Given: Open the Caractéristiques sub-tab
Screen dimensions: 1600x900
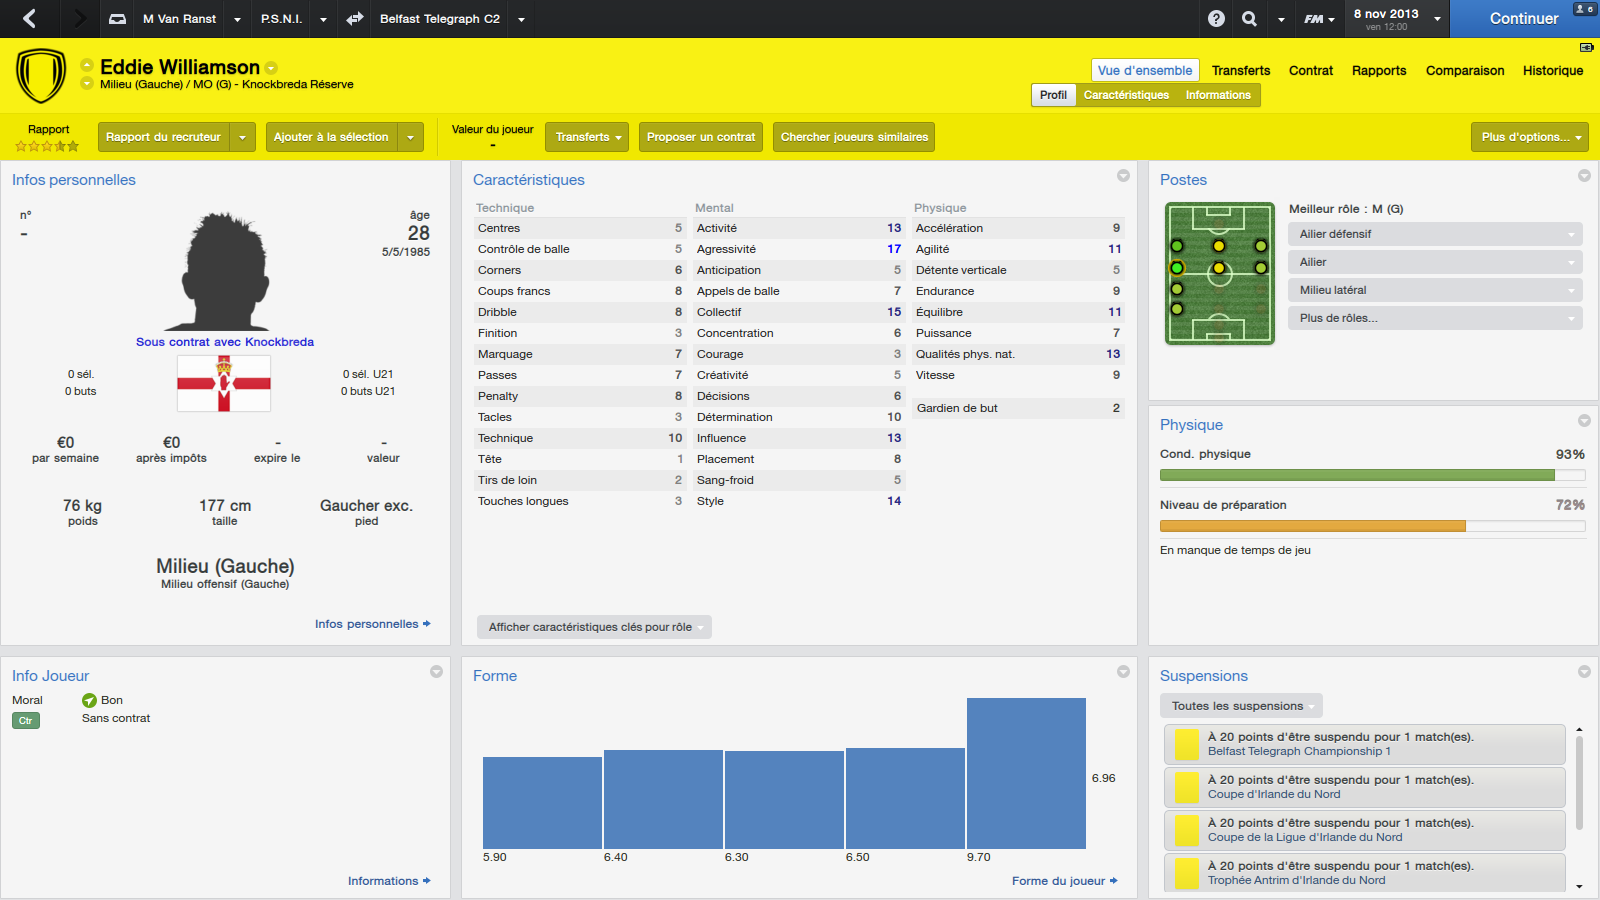Looking at the screenshot, I should 1126,95.
